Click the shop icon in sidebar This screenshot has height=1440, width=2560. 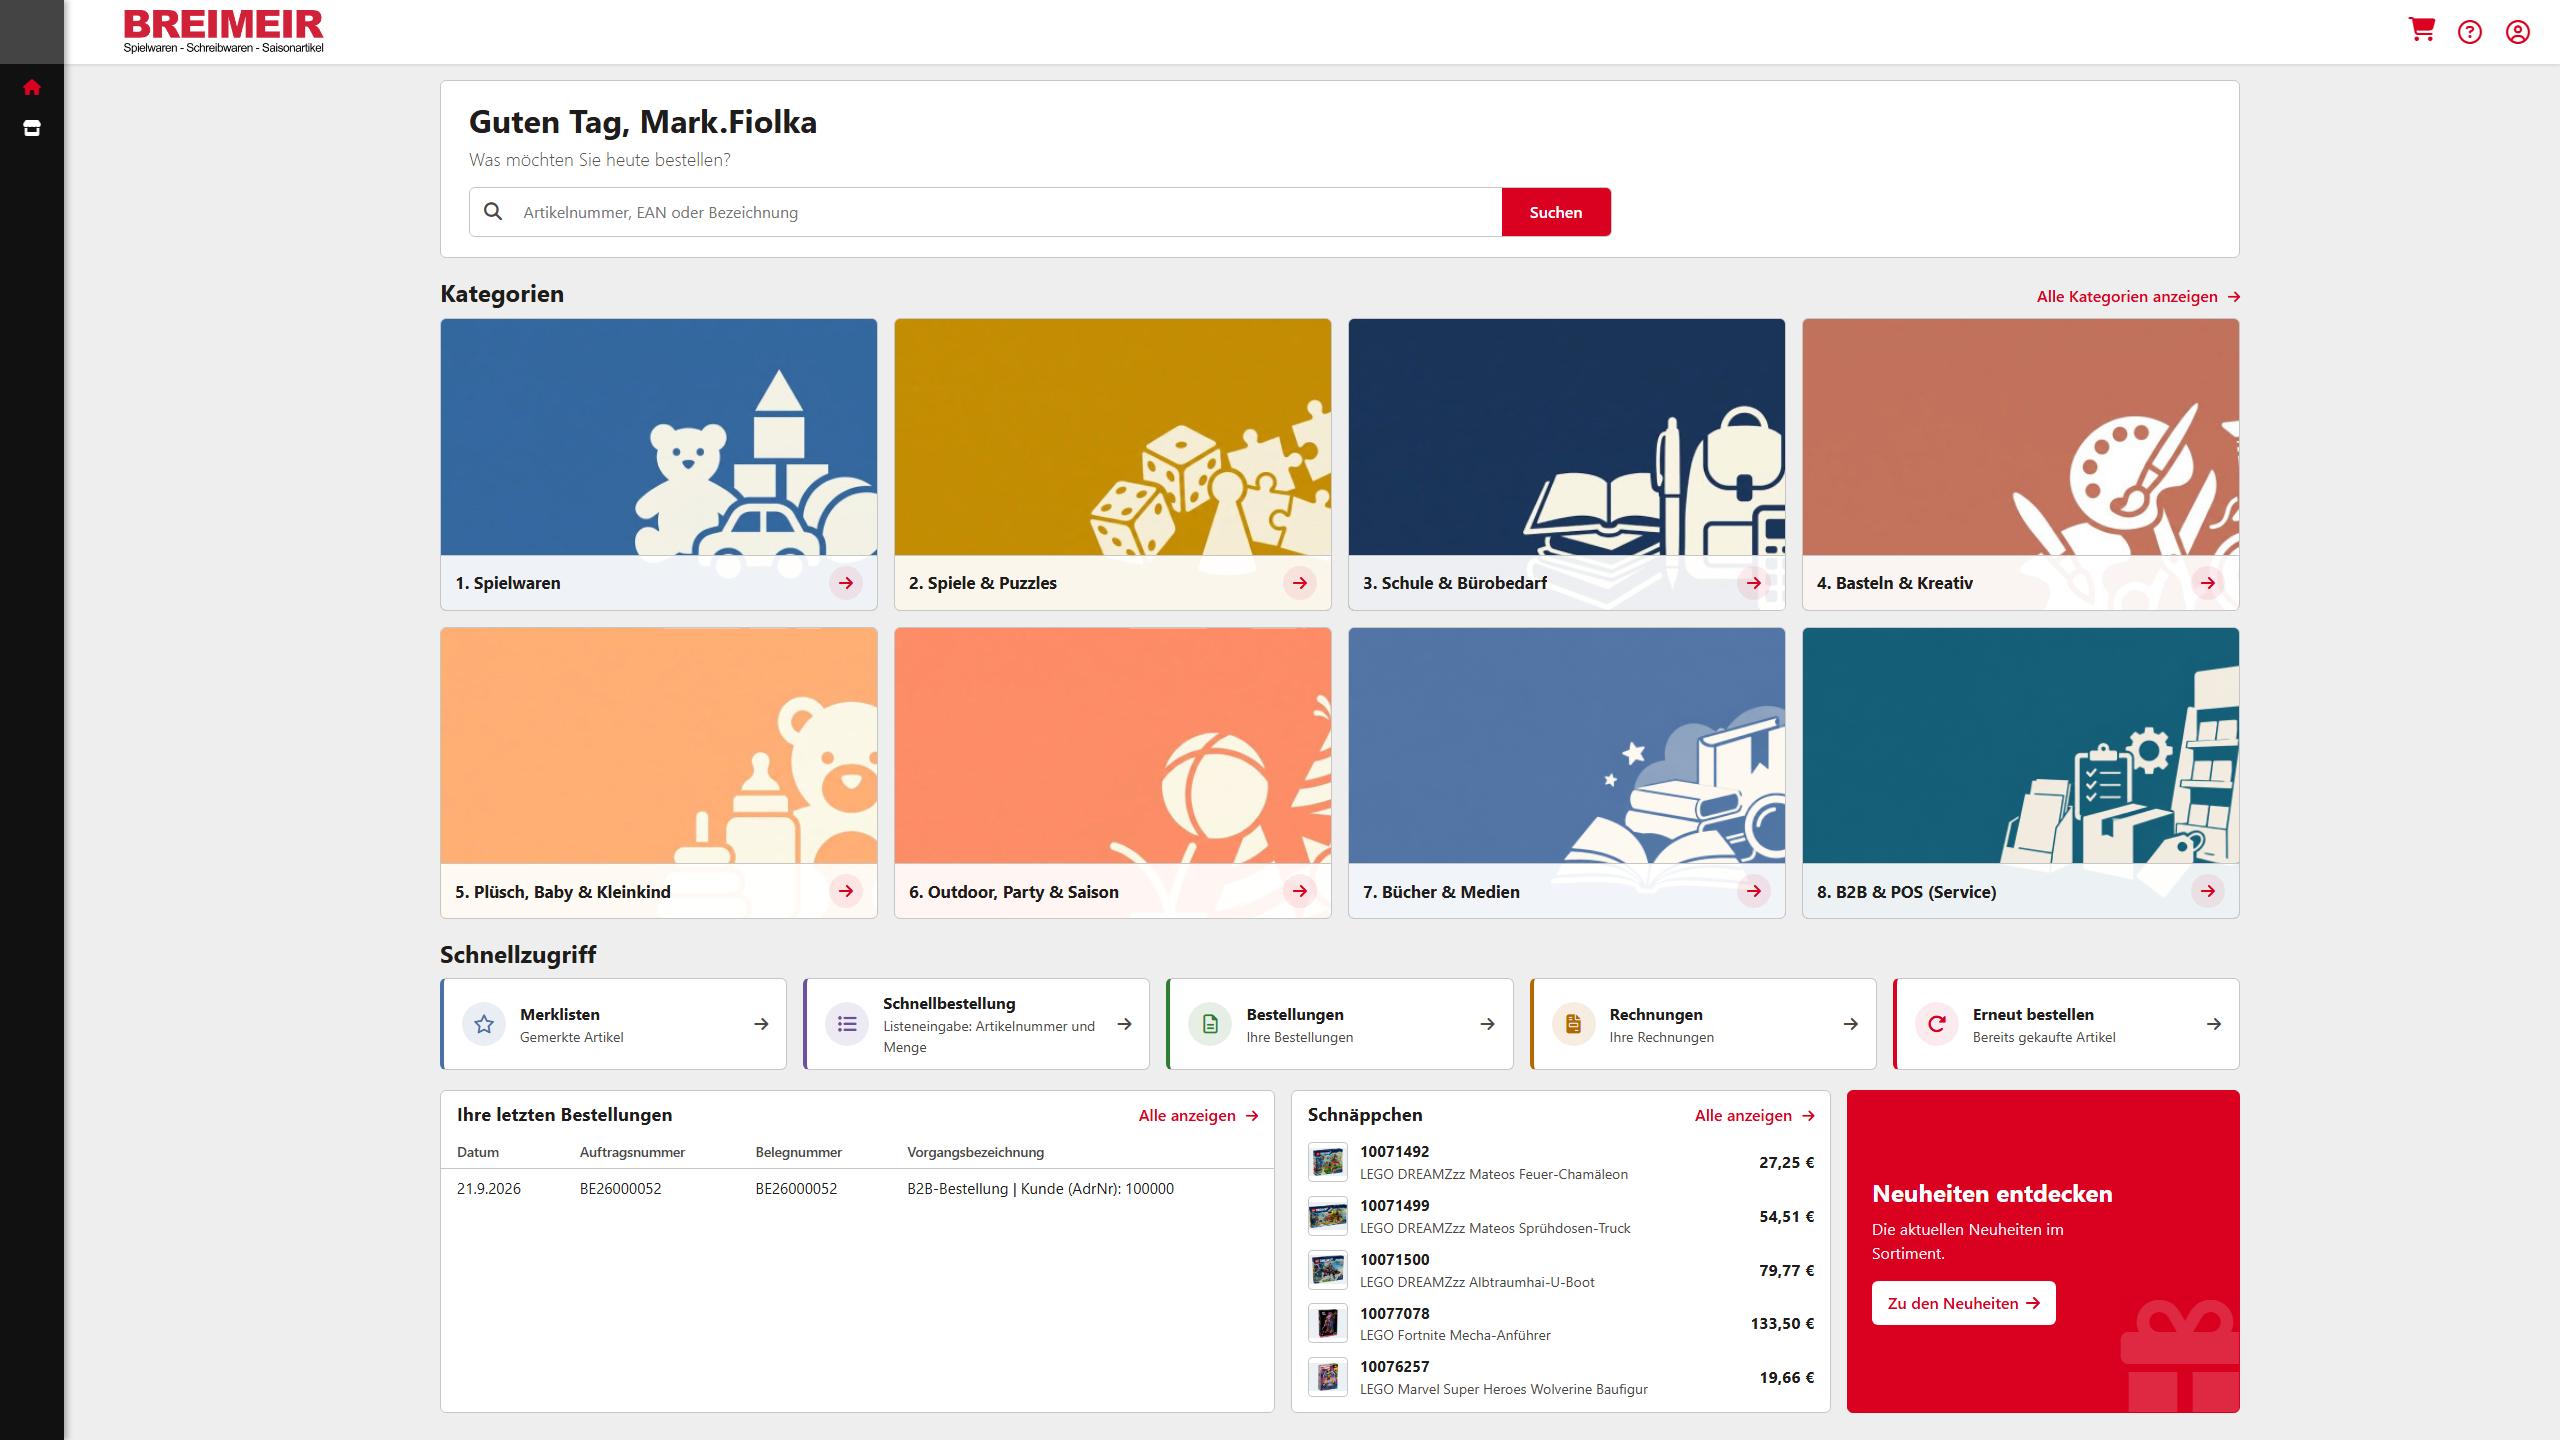(32, 128)
